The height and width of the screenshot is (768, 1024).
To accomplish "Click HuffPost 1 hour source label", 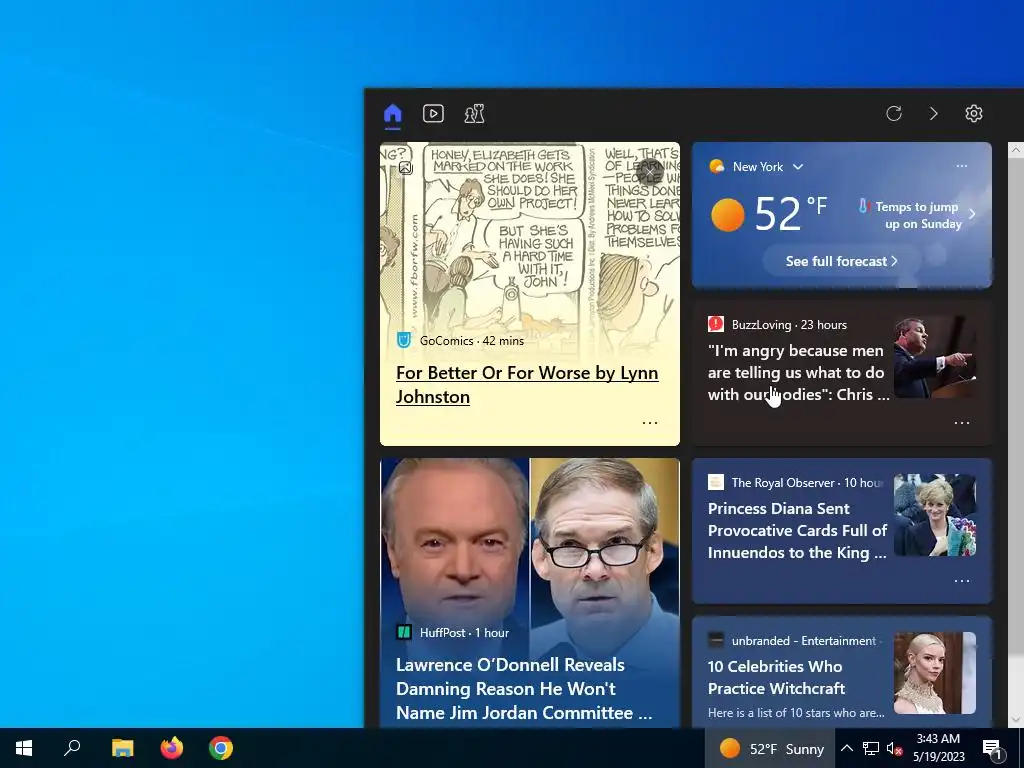I will (x=464, y=632).
